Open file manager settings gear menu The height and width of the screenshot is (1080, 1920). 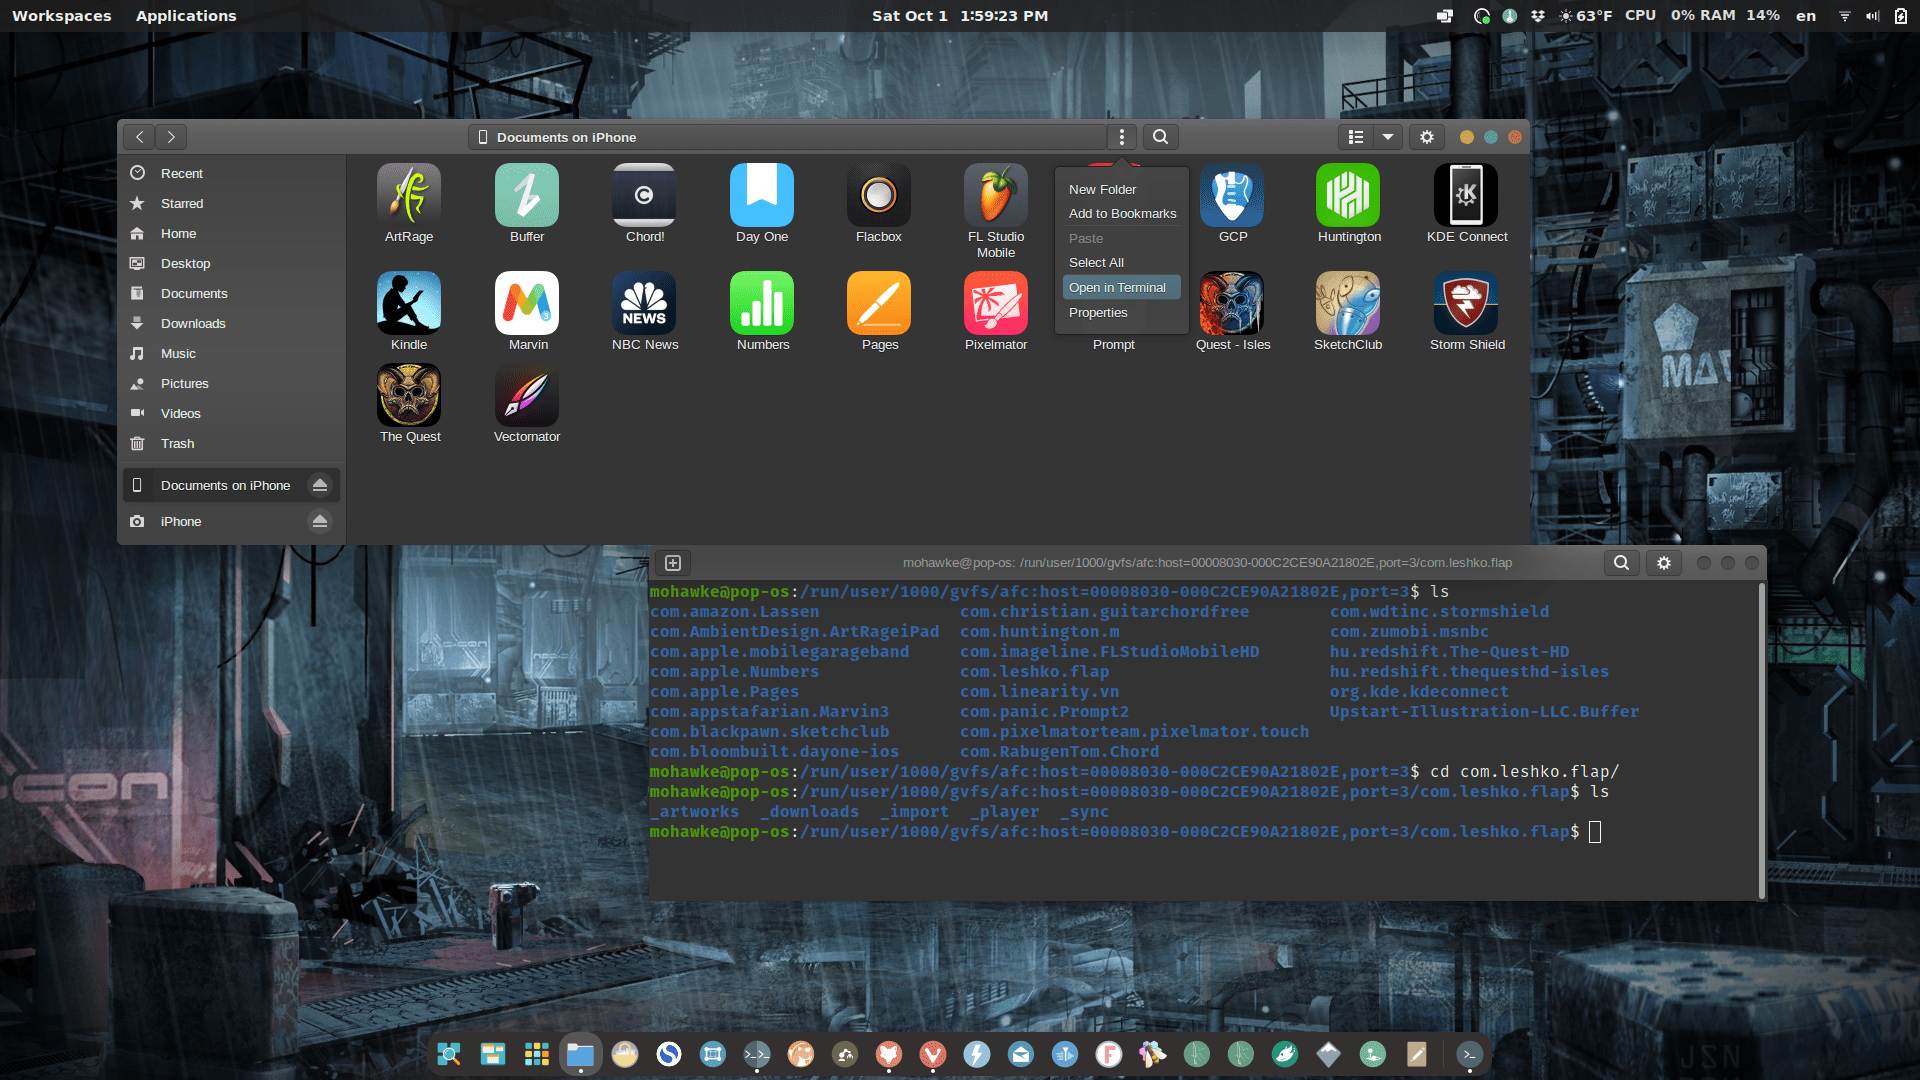pyautogui.click(x=1427, y=137)
